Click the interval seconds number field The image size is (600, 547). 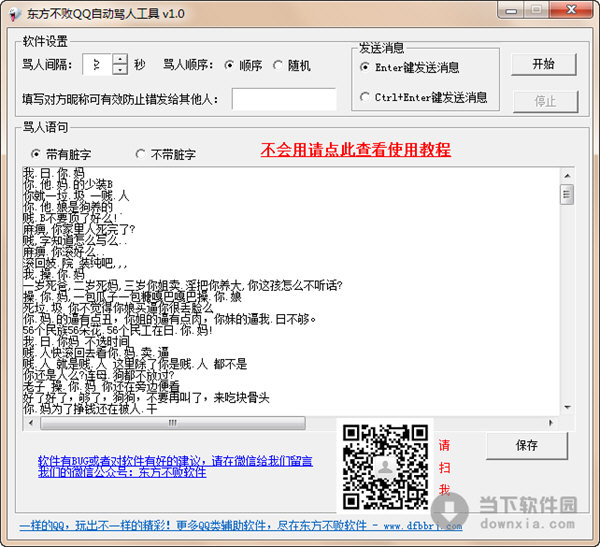[97, 64]
